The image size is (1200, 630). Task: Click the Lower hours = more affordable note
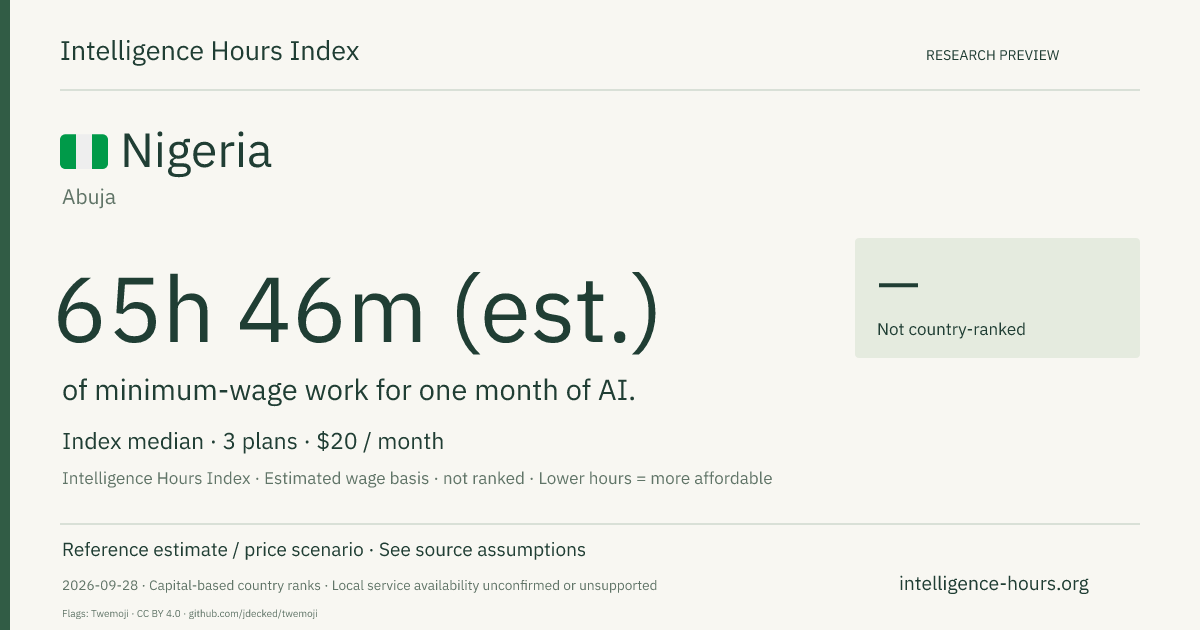(x=655, y=479)
